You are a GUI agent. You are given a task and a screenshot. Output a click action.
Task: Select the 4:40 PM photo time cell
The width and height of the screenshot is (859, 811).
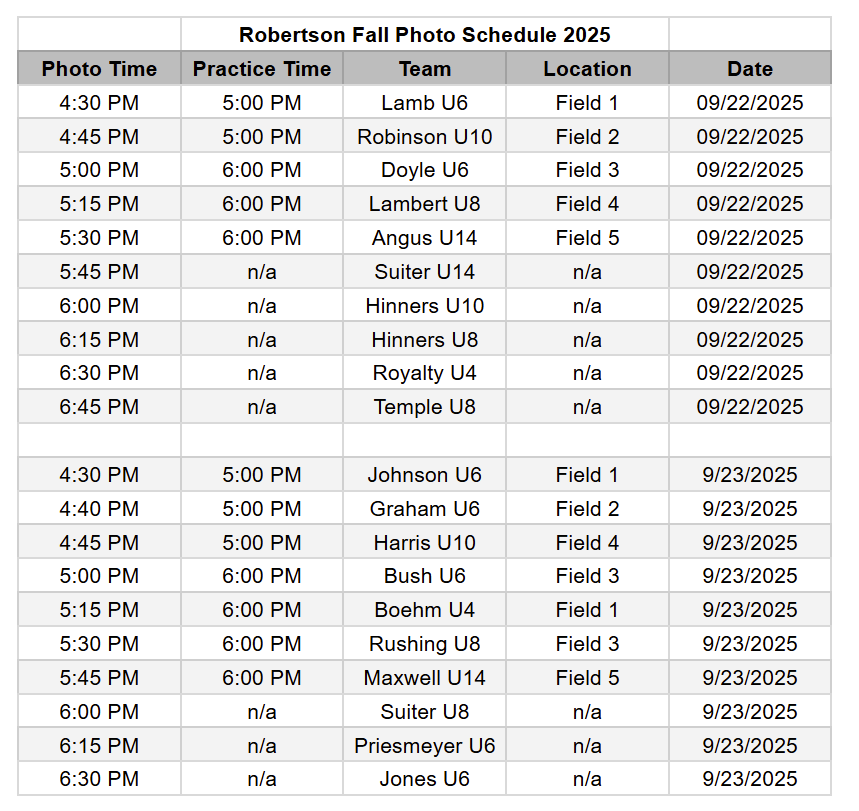coord(99,509)
